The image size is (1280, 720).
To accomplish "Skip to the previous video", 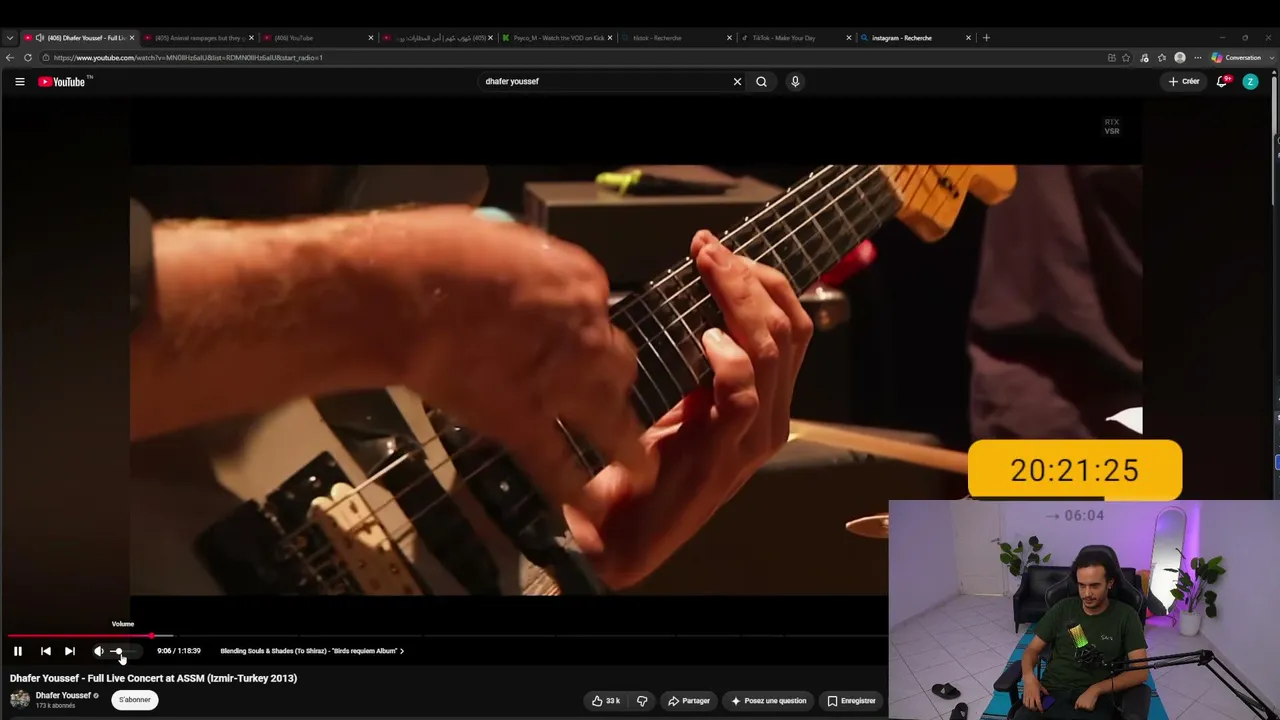I will [46, 651].
